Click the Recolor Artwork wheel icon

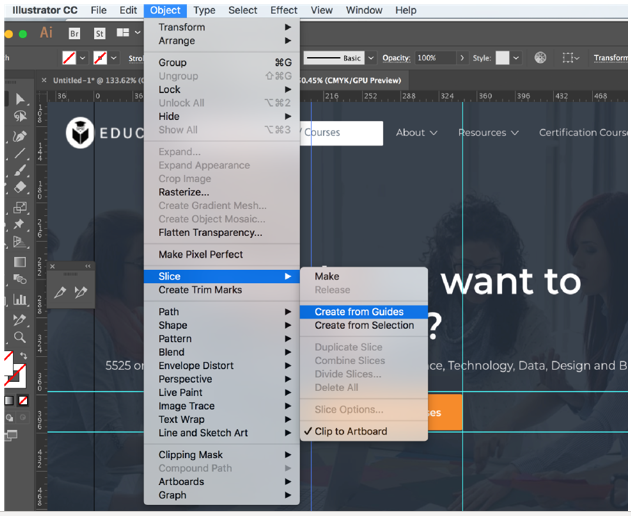[x=540, y=58]
